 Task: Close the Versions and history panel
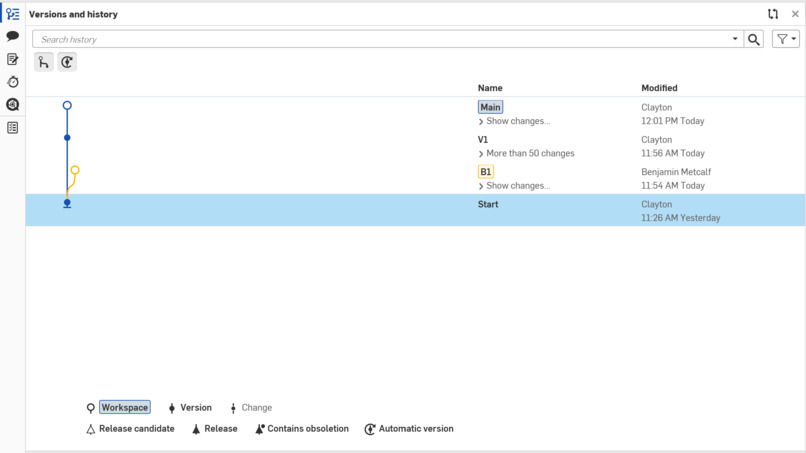(795, 14)
